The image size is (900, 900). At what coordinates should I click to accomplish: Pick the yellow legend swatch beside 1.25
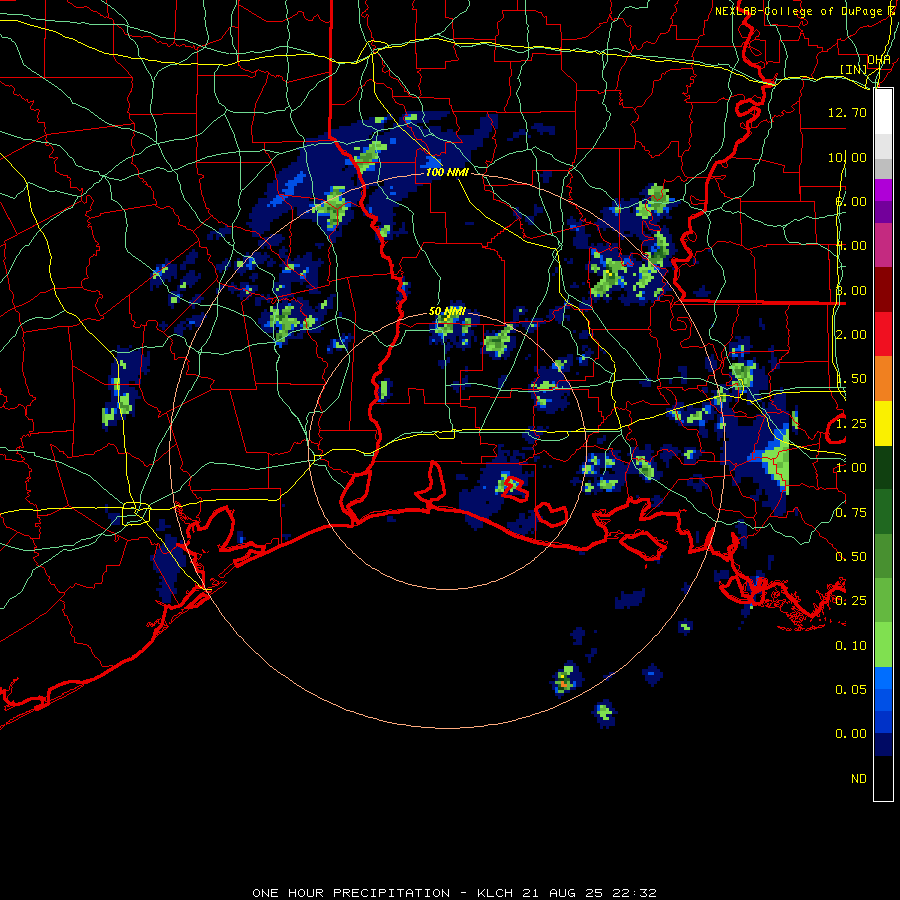point(883,423)
